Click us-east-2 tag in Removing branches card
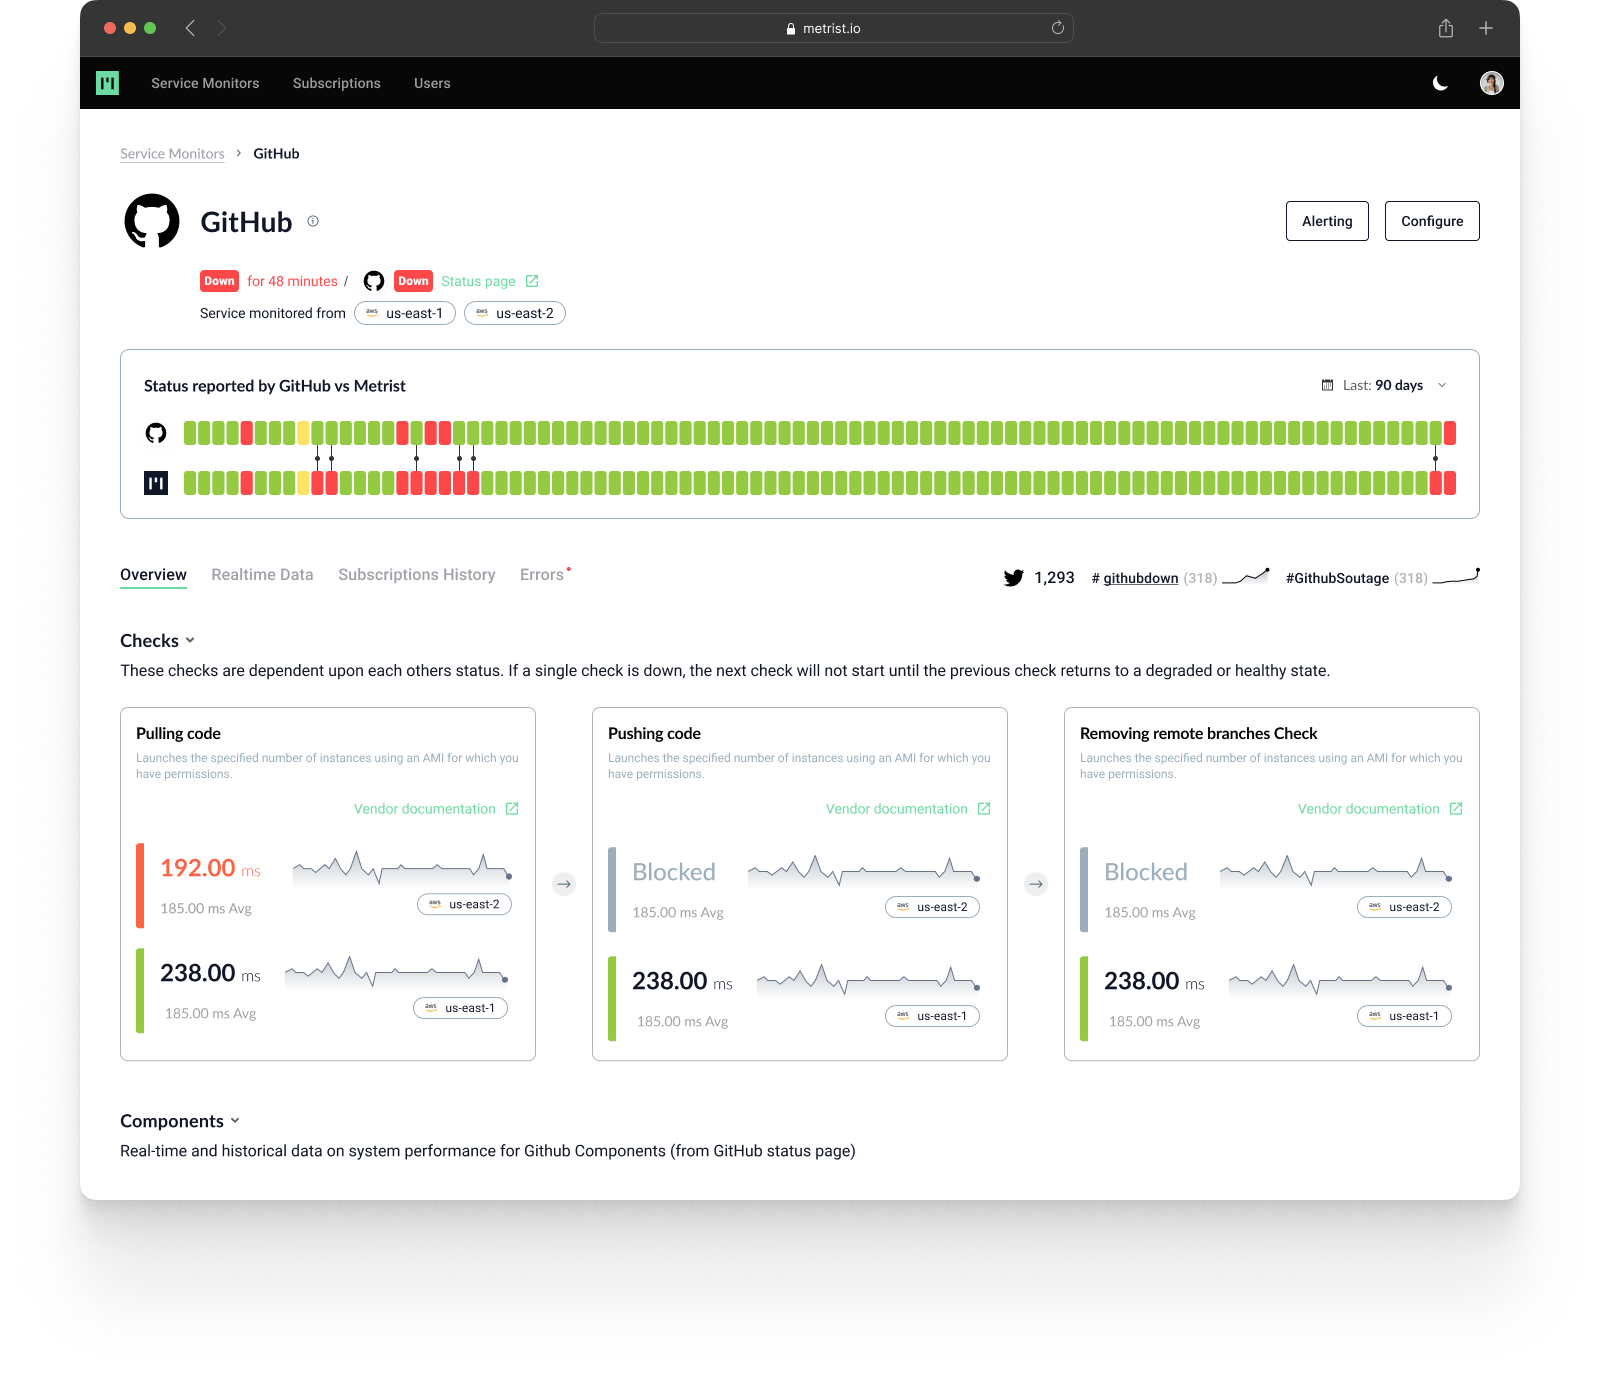This screenshot has width=1600, height=1380. (1404, 907)
